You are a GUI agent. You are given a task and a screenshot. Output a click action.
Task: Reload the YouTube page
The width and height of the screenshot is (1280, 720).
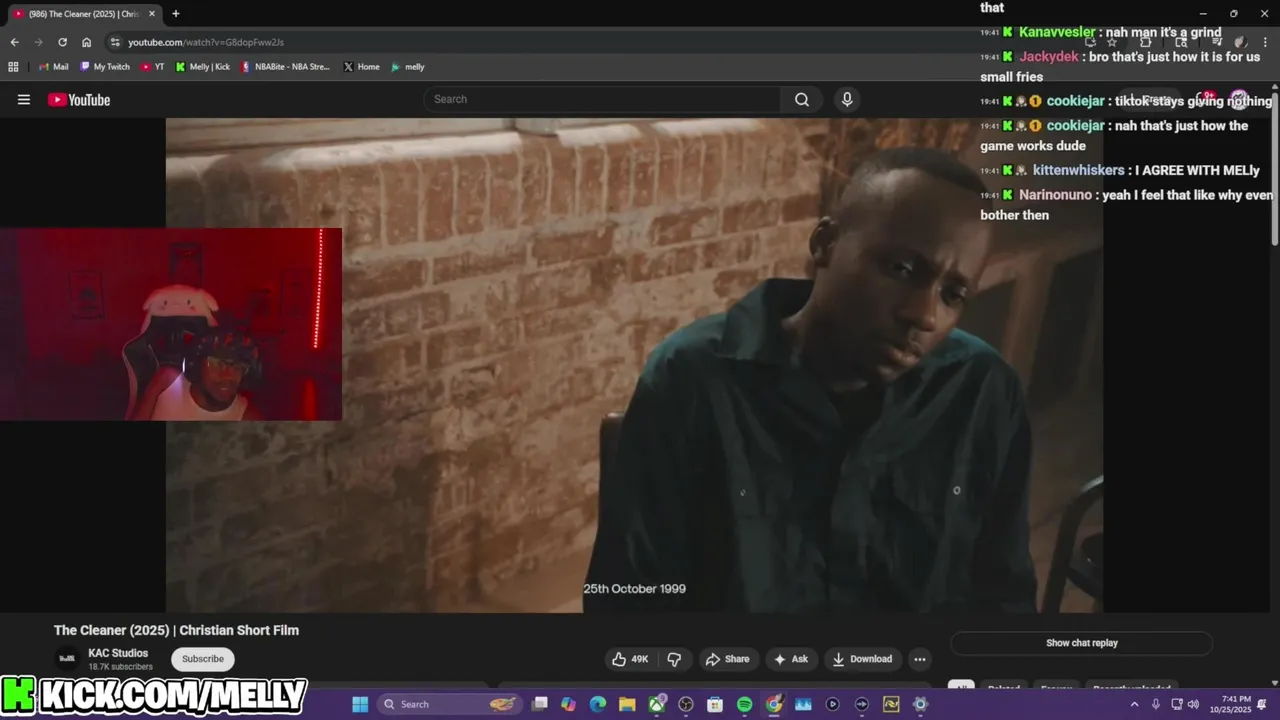pyautogui.click(x=62, y=42)
